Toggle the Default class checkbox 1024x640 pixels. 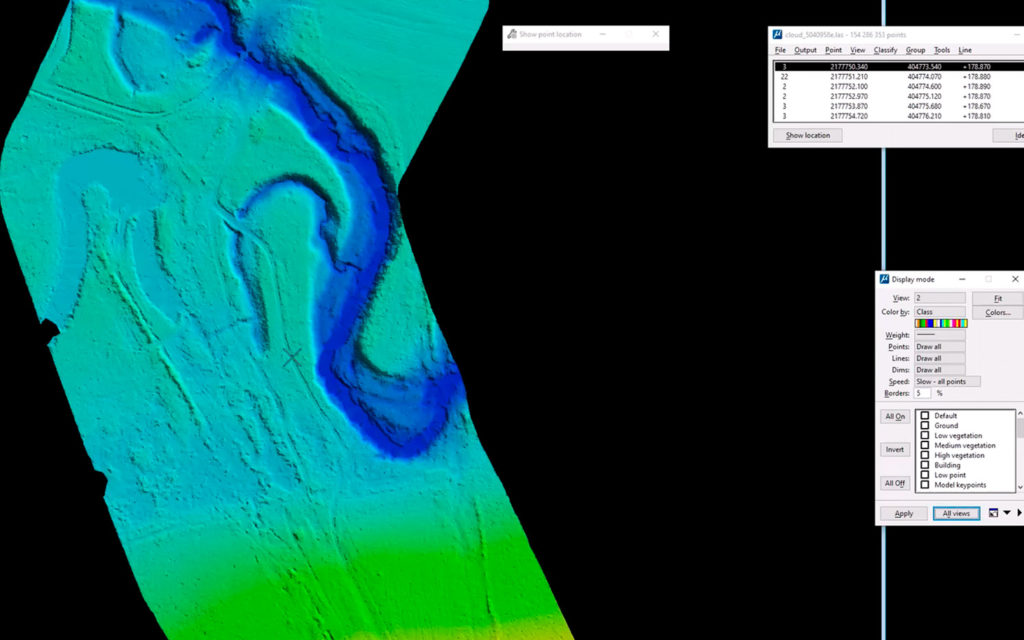(x=925, y=415)
